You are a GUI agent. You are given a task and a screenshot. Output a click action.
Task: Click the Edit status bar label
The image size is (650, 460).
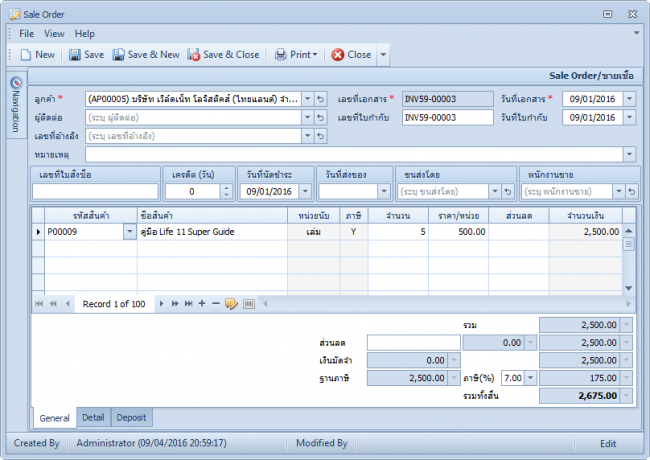[608, 443]
